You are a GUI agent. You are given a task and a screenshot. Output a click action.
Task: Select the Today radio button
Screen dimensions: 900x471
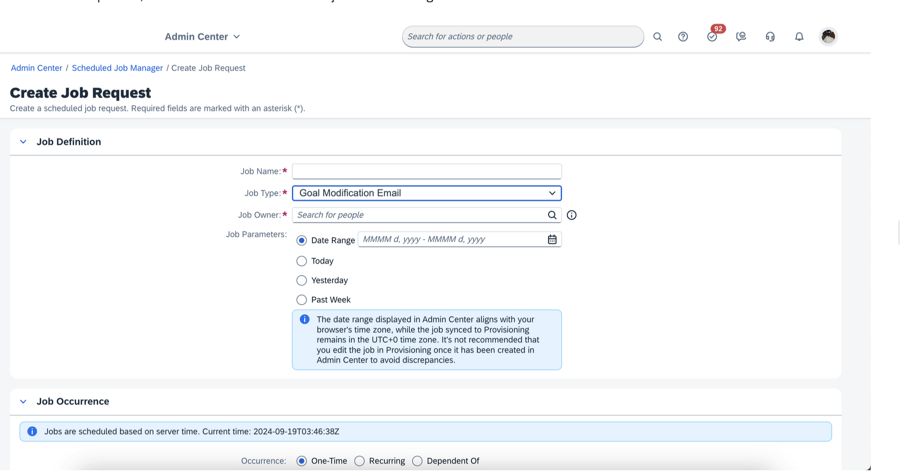point(302,261)
